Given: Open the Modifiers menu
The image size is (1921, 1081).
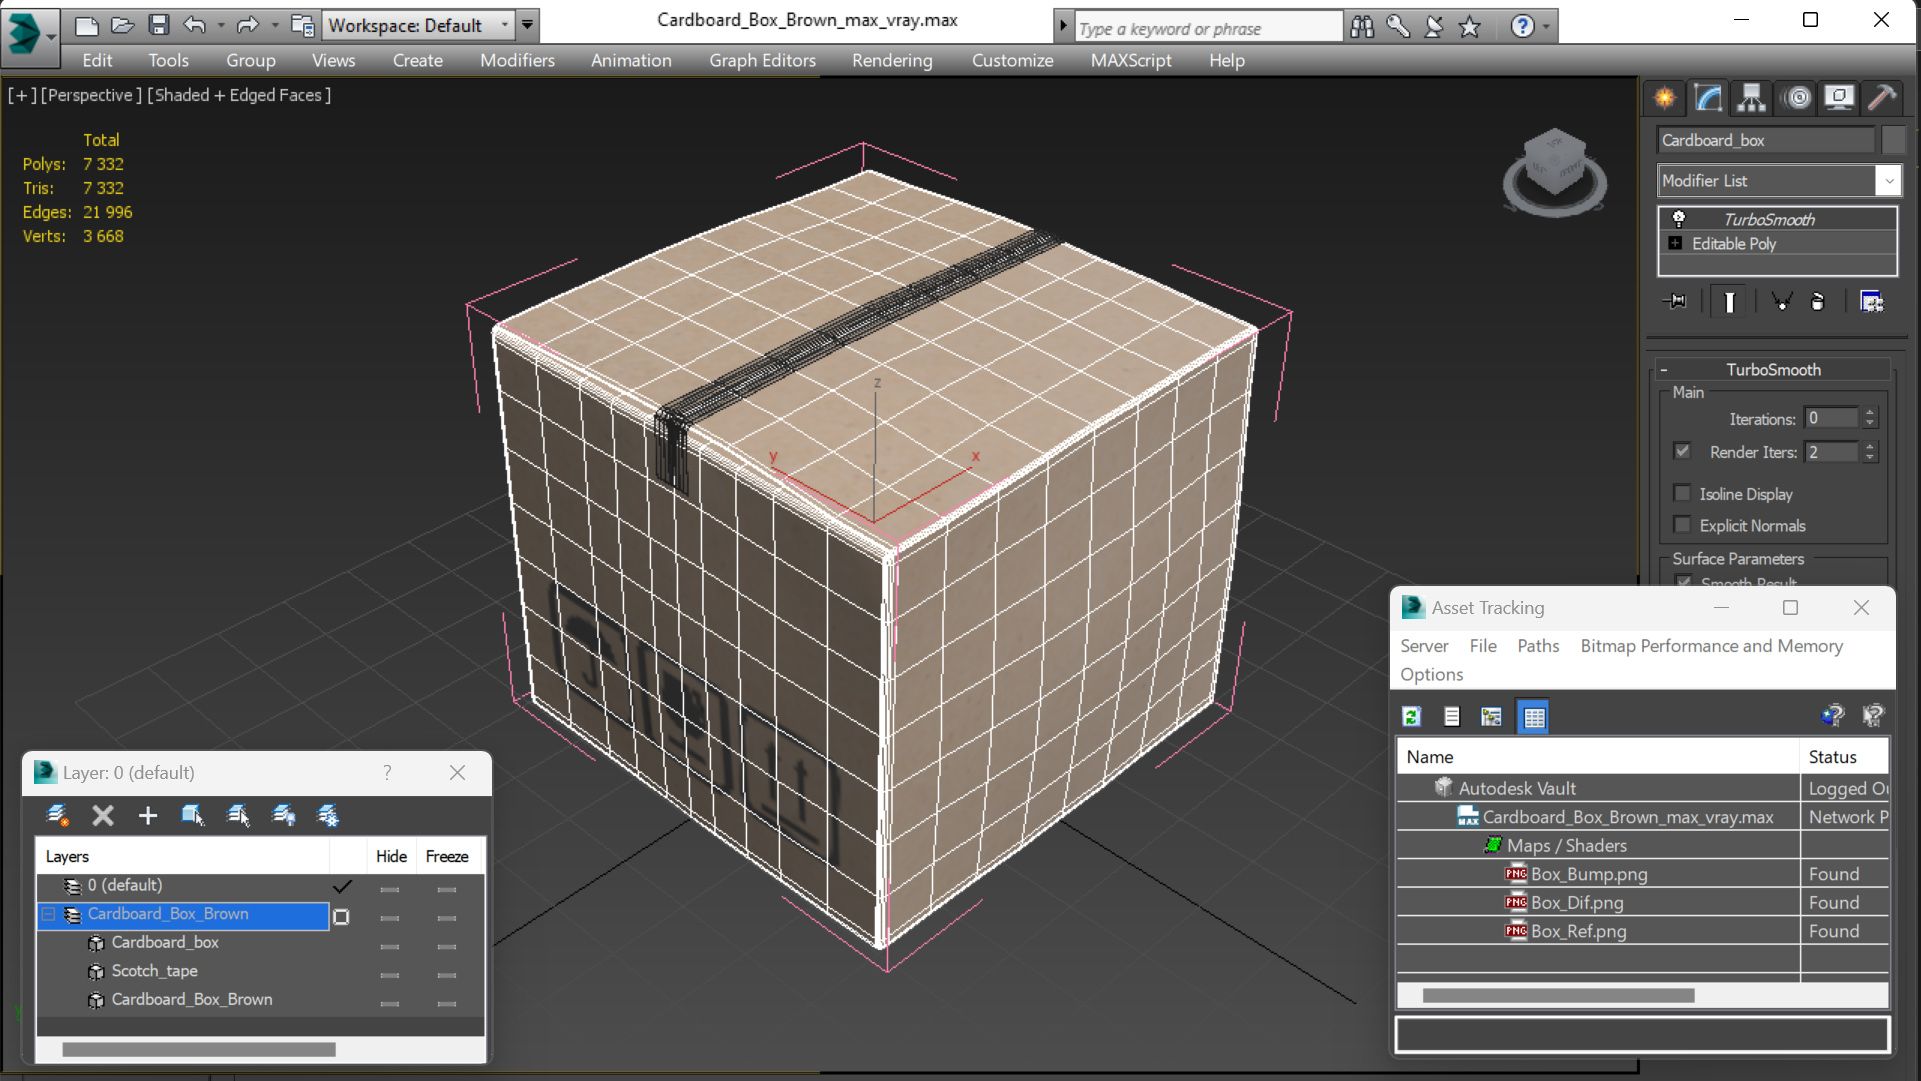Looking at the screenshot, I should pyautogui.click(x=517, y=61).
